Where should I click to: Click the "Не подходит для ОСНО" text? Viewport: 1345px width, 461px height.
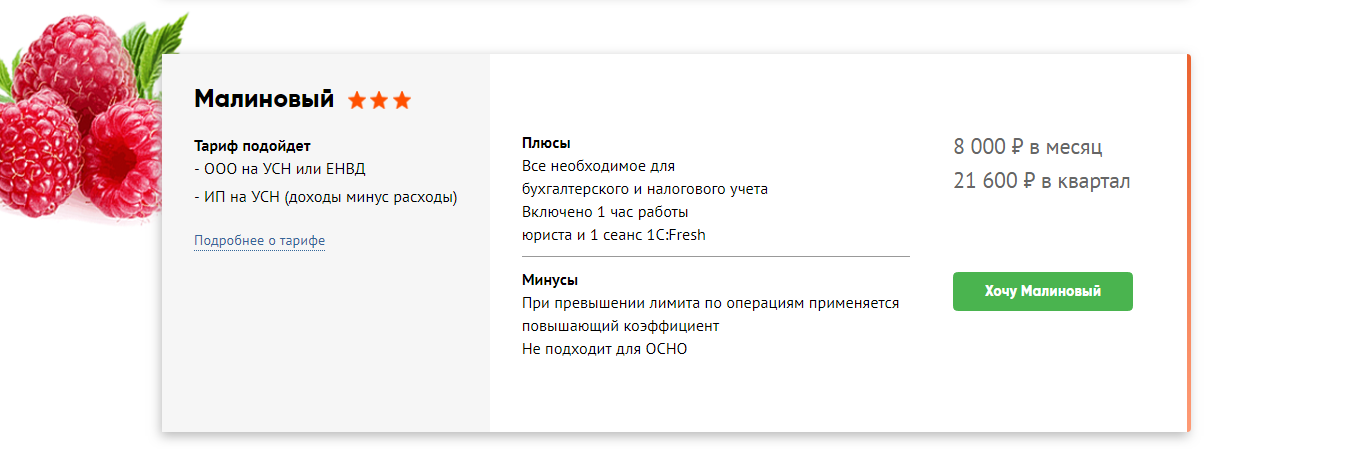click(605, 349)
